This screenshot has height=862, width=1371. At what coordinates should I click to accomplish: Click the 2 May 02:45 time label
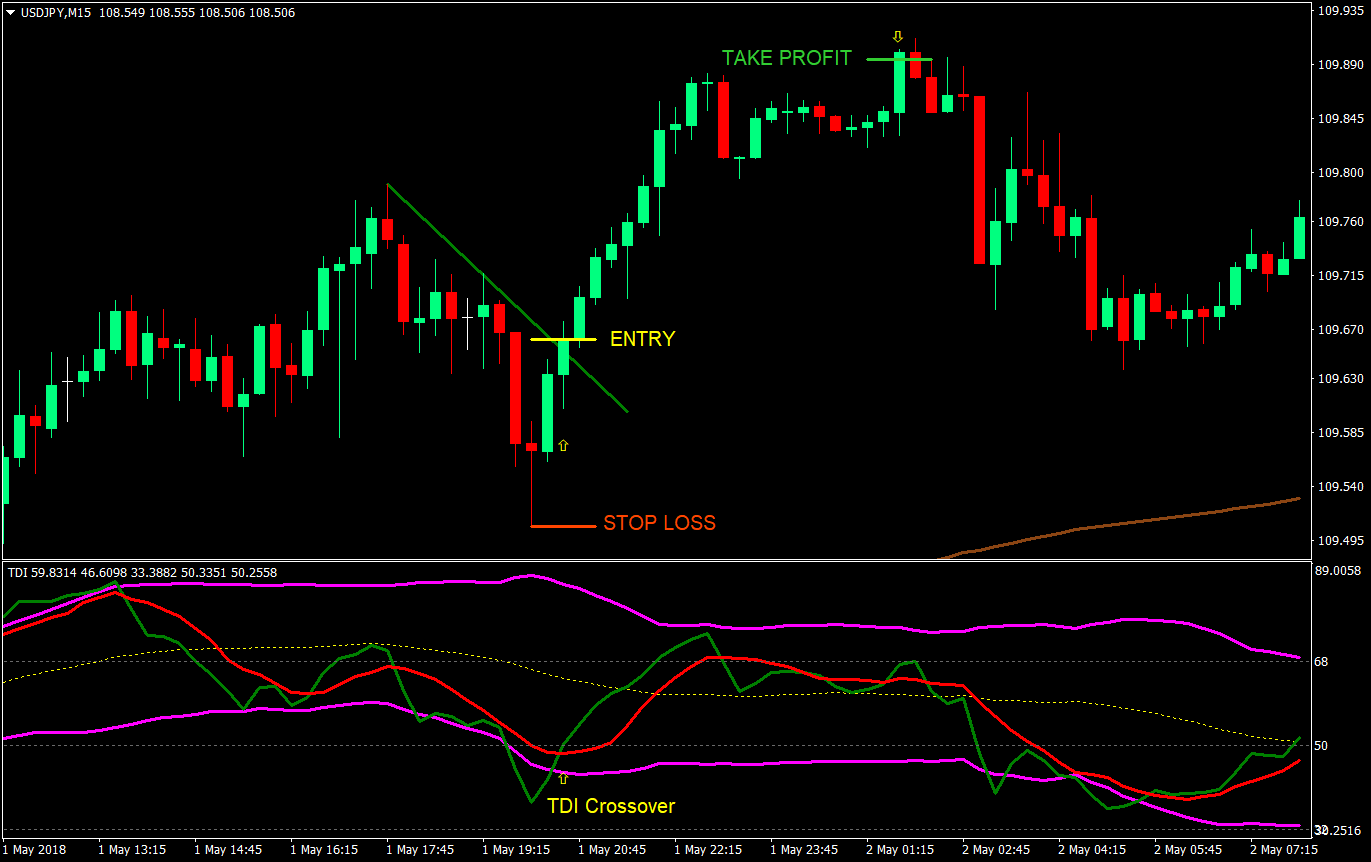(x=994, y=850)
